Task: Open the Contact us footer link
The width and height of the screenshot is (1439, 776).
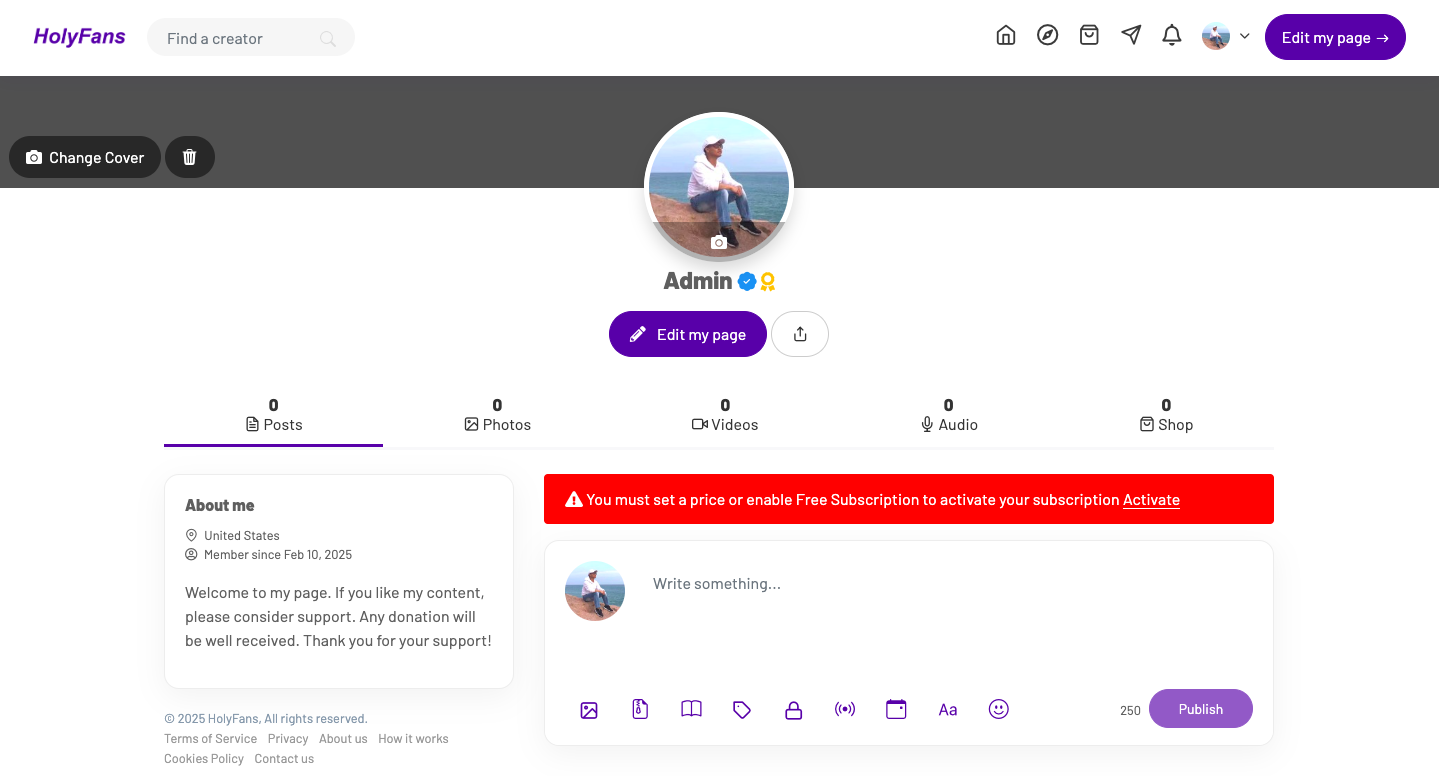Action: (x=284, y=759)
